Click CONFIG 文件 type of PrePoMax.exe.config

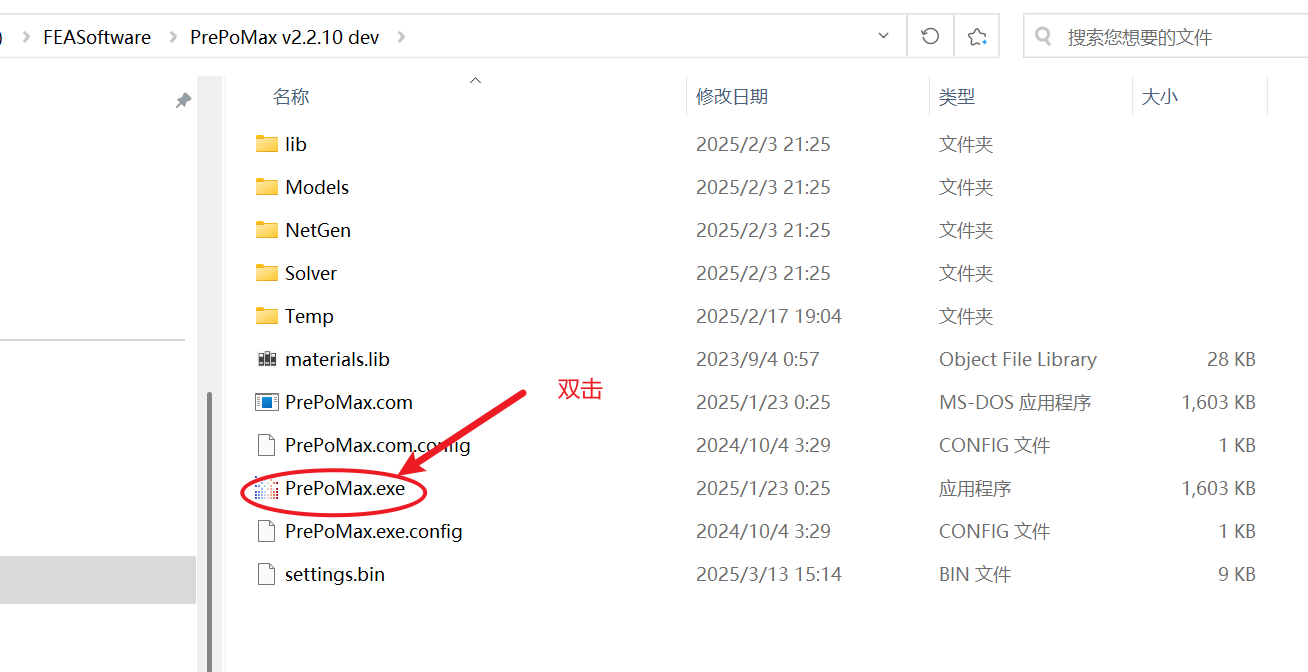pyautogui.click(x=995, y=531)
